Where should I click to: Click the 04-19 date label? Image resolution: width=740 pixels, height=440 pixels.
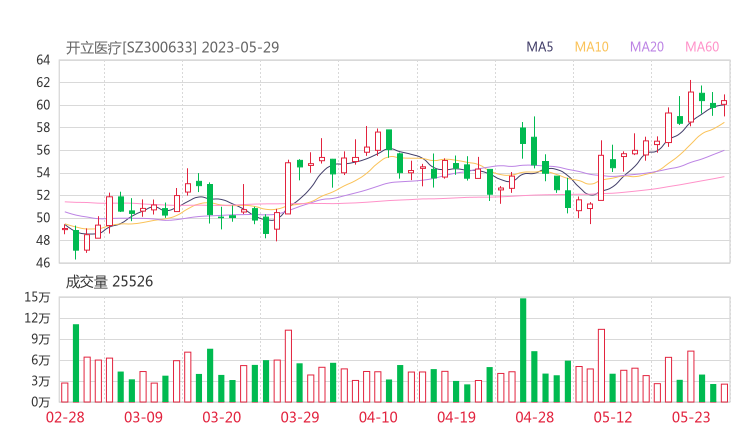pos(456,417)
